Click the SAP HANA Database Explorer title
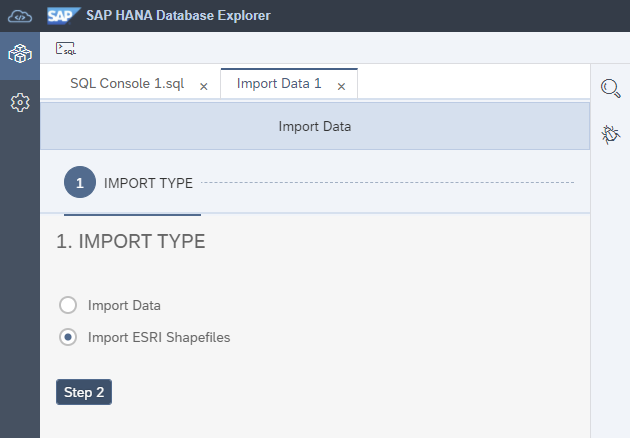 pos(178,16)
